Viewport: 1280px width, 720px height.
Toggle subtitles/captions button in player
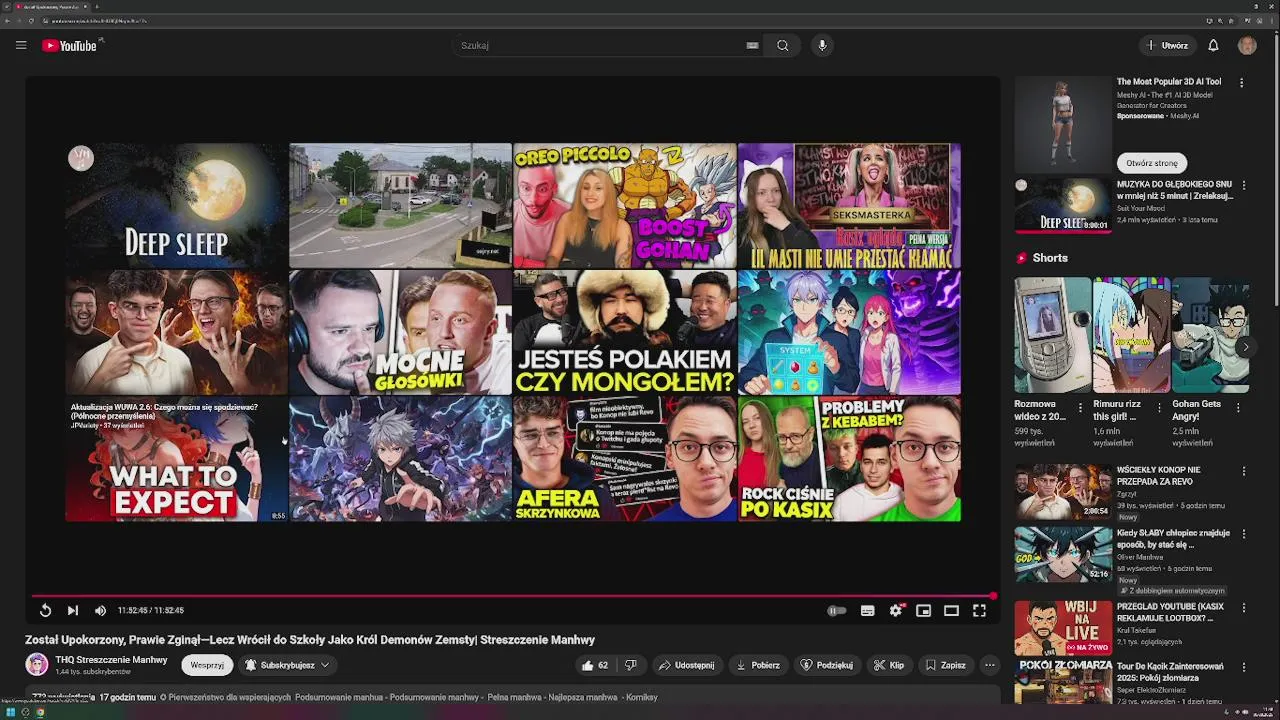pyautogui.click(x=867, y=610)
